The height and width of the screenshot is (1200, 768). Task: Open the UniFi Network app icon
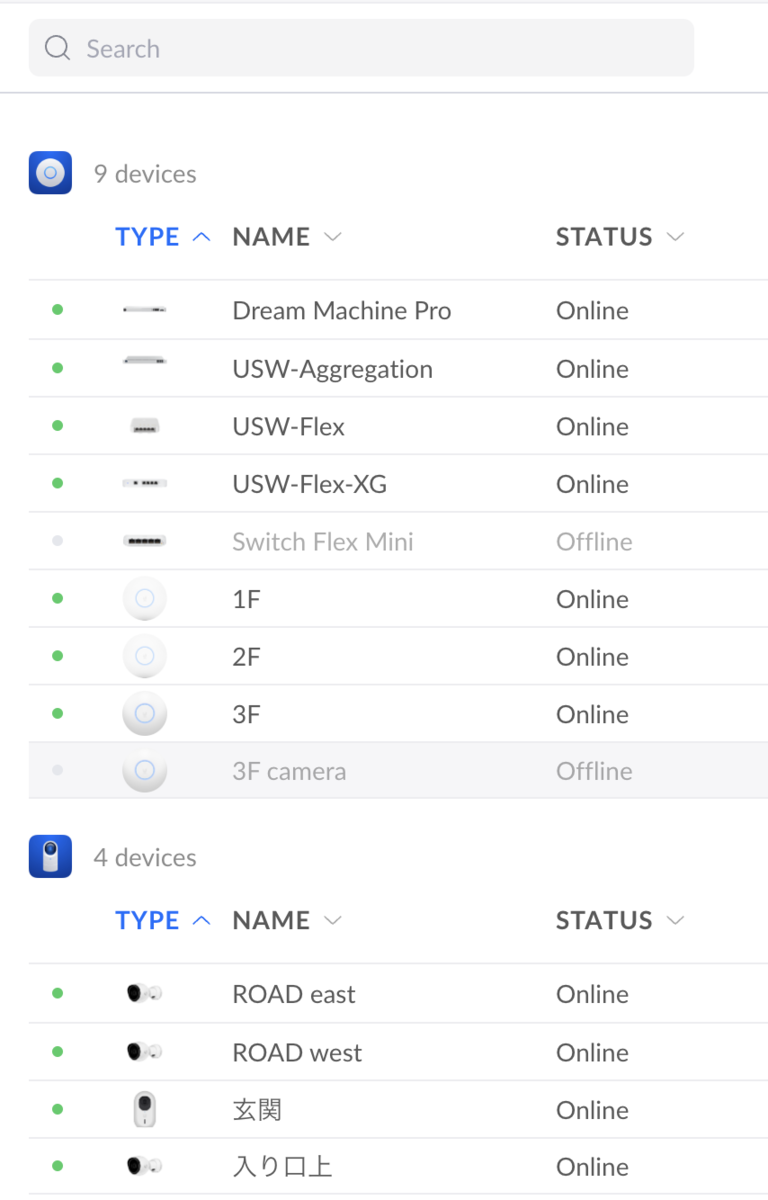(50, 173)
